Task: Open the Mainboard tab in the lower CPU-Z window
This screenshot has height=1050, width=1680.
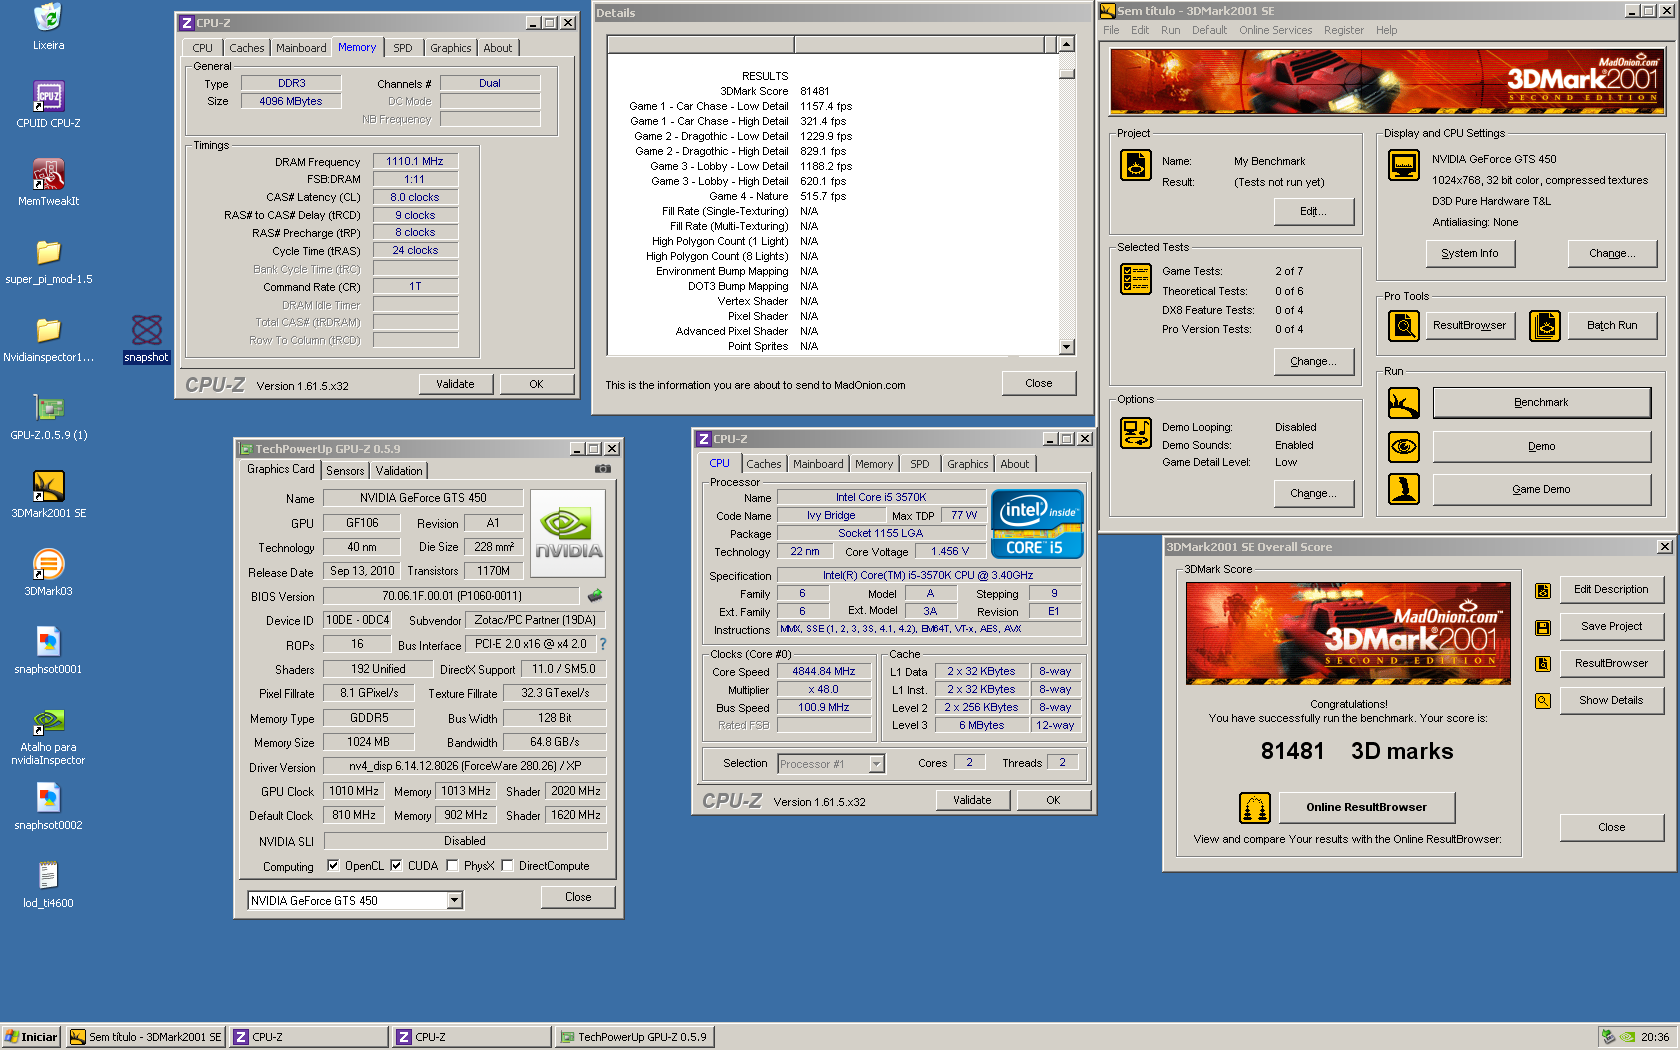Action: pos(818,464)
